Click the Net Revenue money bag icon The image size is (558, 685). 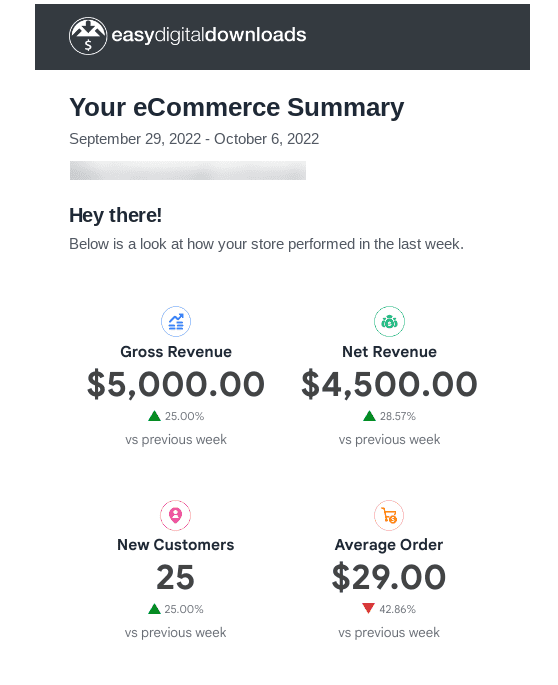pyautogui.click(x=389, y=322)
